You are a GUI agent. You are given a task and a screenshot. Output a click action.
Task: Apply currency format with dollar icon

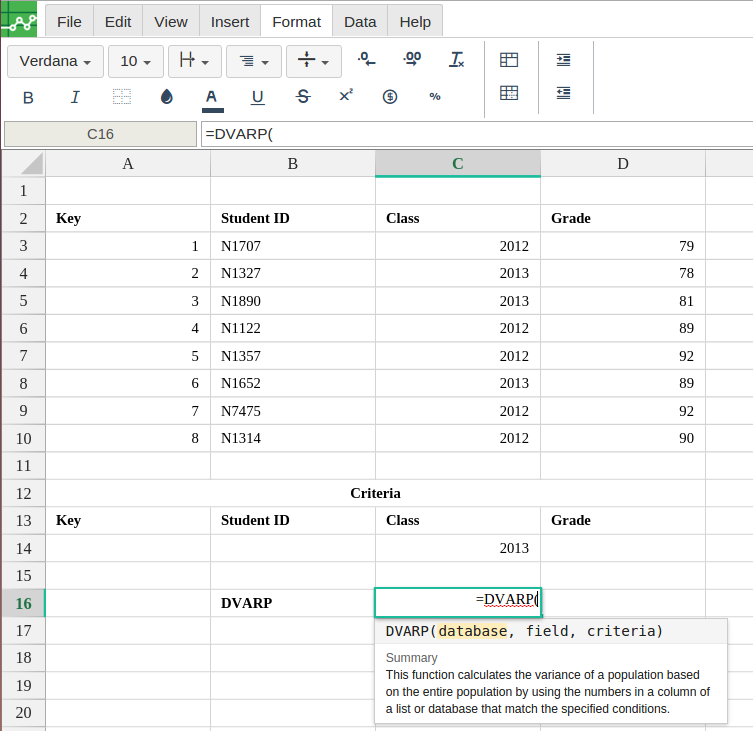pos(390,97)
